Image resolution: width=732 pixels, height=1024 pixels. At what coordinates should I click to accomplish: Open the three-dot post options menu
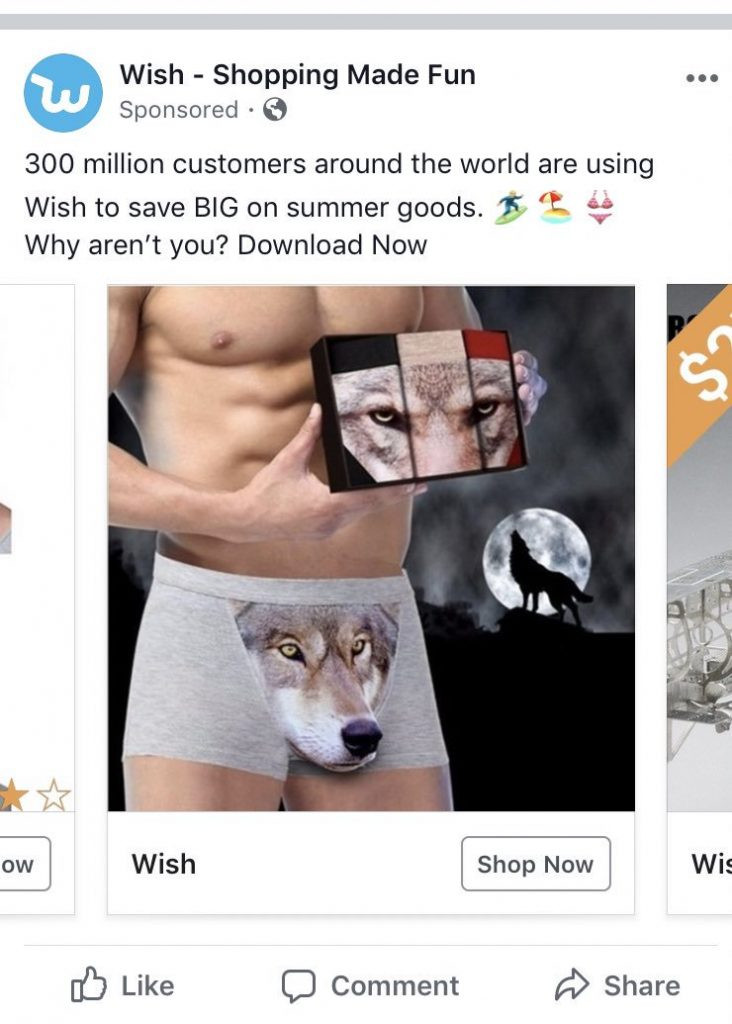[702, 78]
